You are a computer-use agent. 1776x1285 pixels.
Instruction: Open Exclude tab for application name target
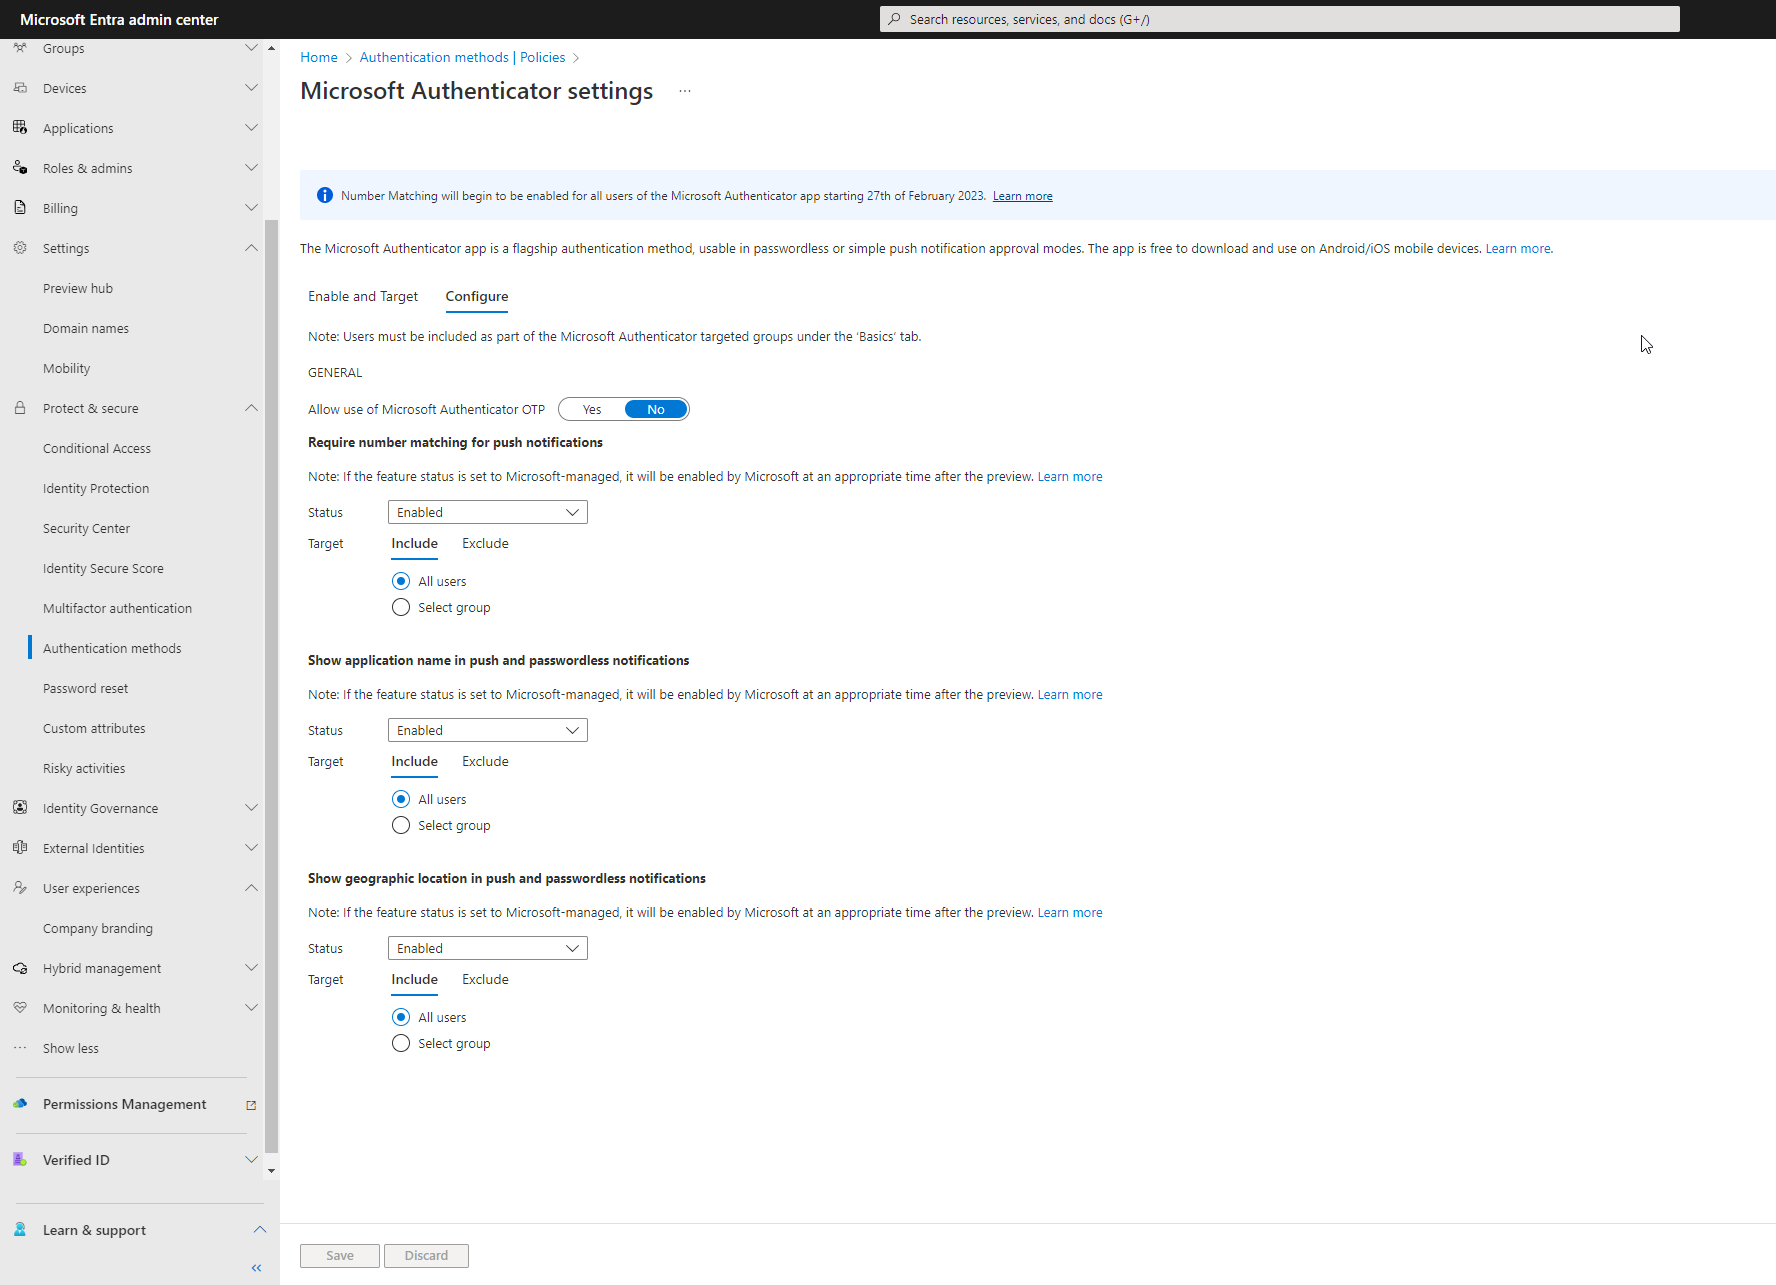pos(485,761)
